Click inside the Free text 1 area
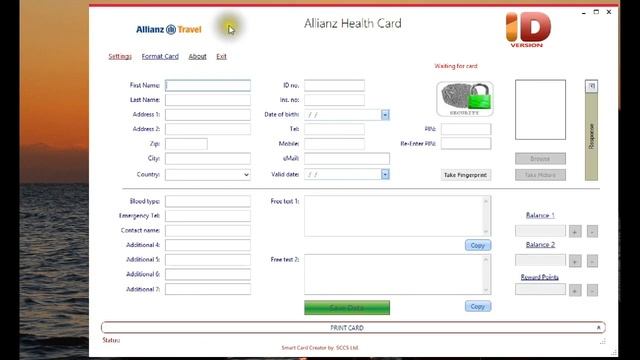 pos(393,216)
